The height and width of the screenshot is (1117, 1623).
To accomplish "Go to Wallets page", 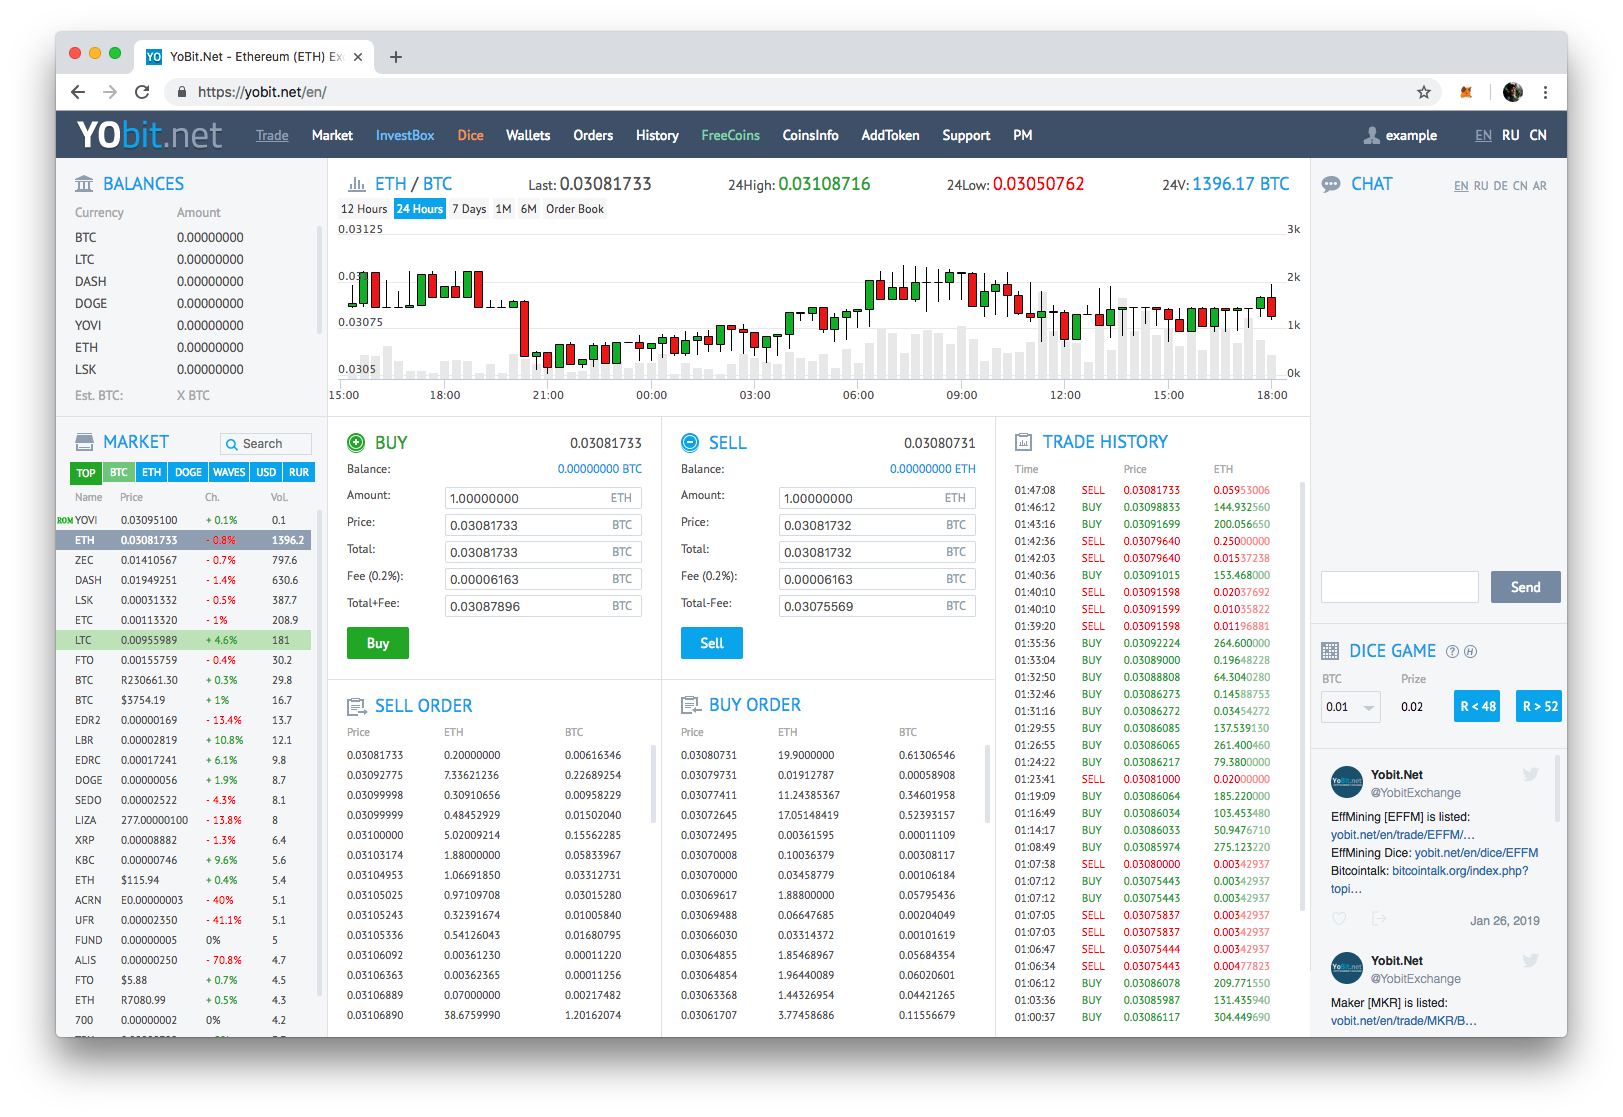I will point(528,135).
